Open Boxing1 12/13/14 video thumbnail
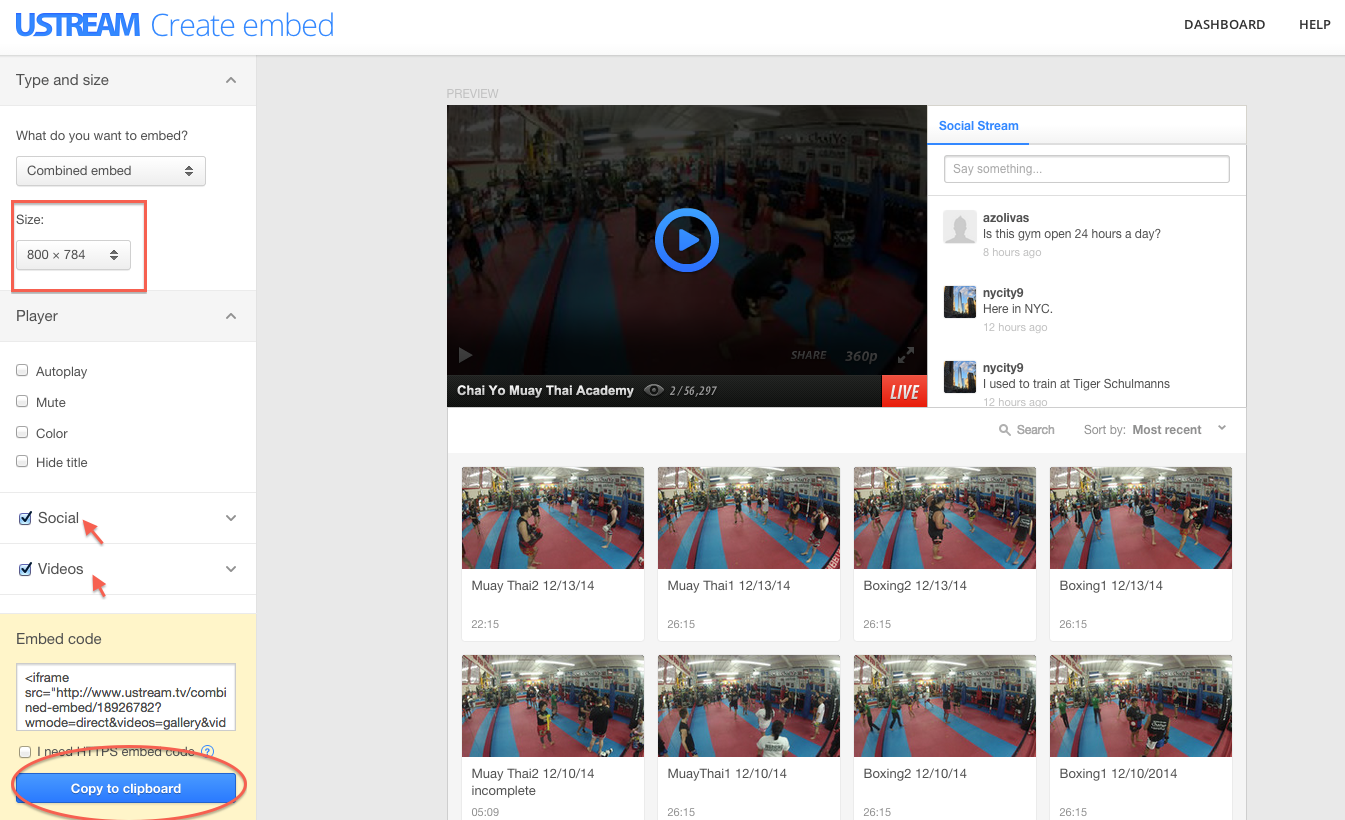The height and width of the screenshot is (820, 1345). pos(1141,518)
